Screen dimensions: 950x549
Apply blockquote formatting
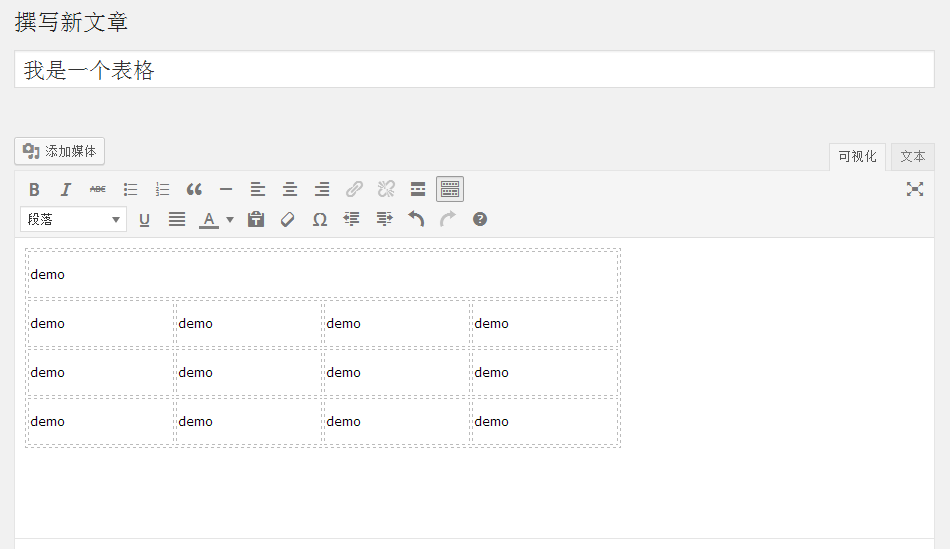tap(194, 190)
